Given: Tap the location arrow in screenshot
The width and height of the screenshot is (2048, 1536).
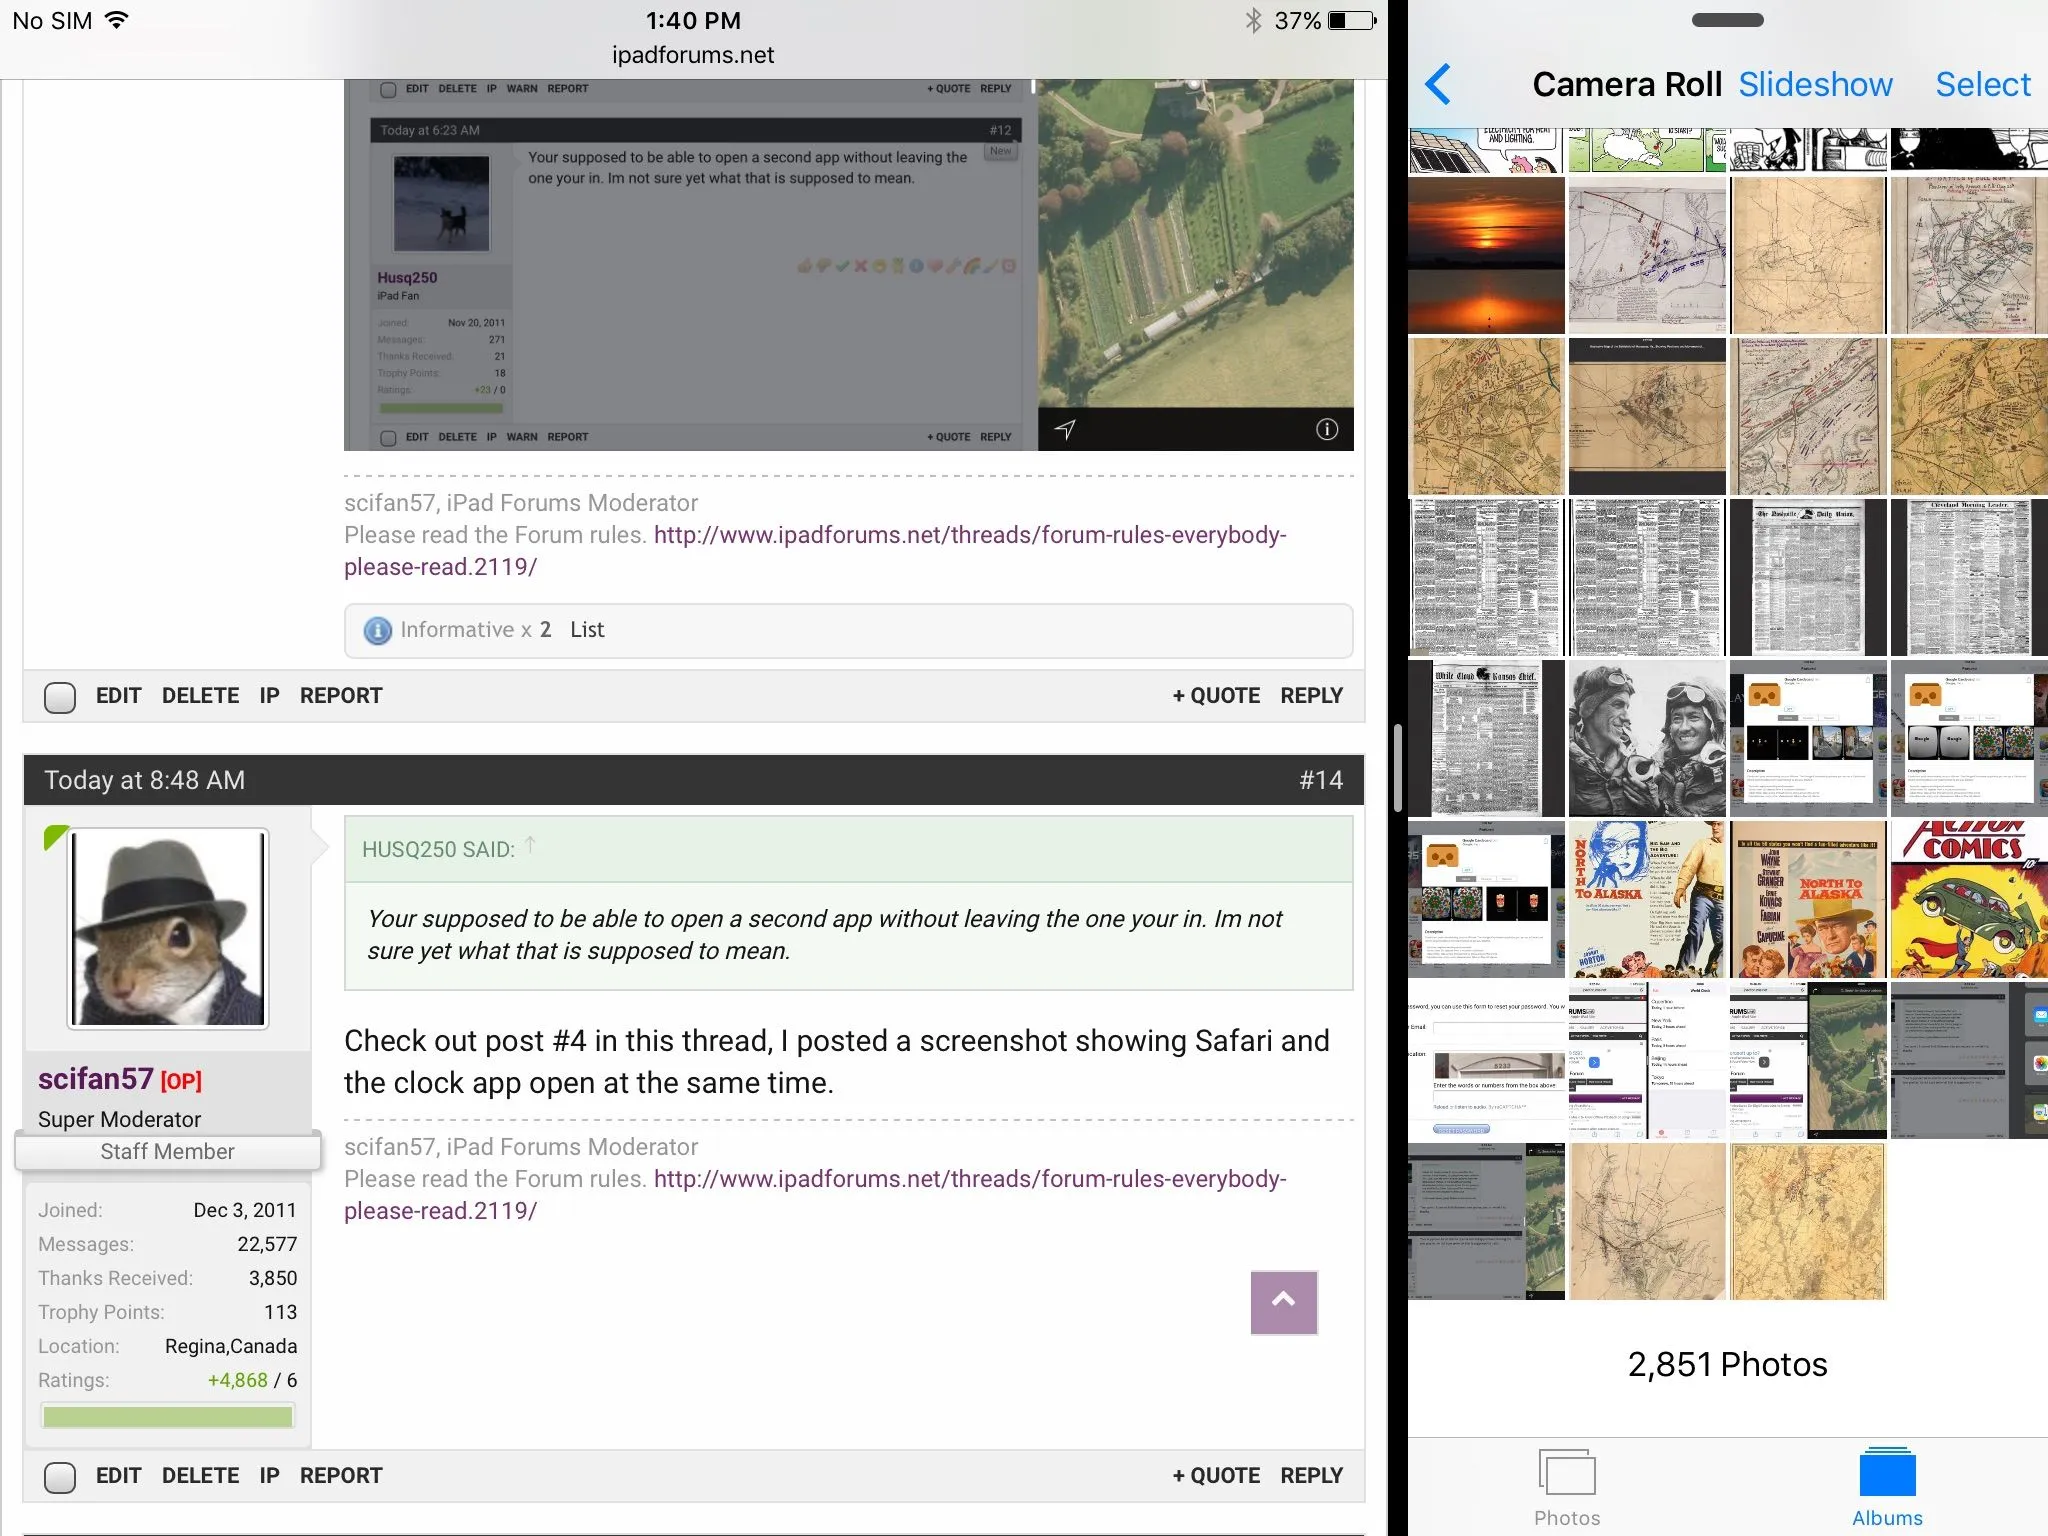Looking at the screenshot, I should click(x=1065, y=430).
